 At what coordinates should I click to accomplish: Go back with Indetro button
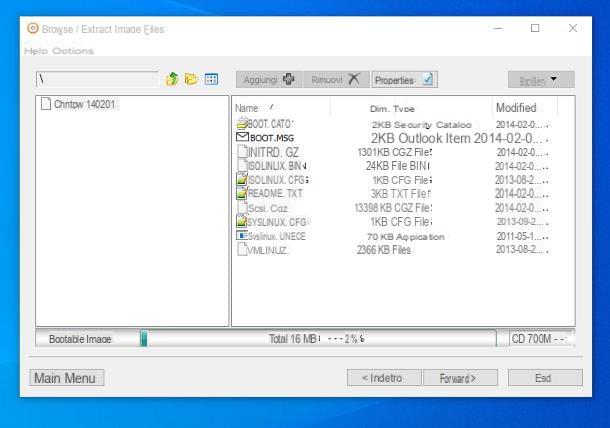click(x=384, y=378)
